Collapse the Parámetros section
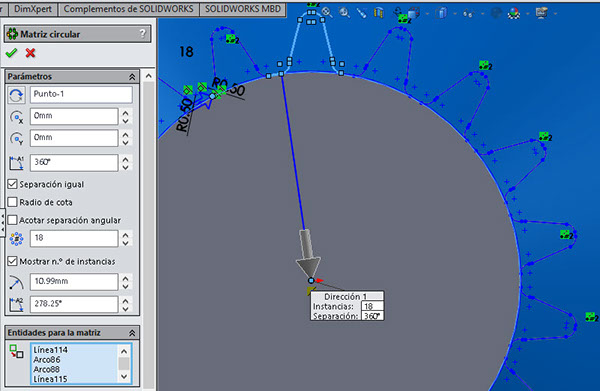Image resolution: width=600 pixels, height=391 pixels. coord(132,77)
